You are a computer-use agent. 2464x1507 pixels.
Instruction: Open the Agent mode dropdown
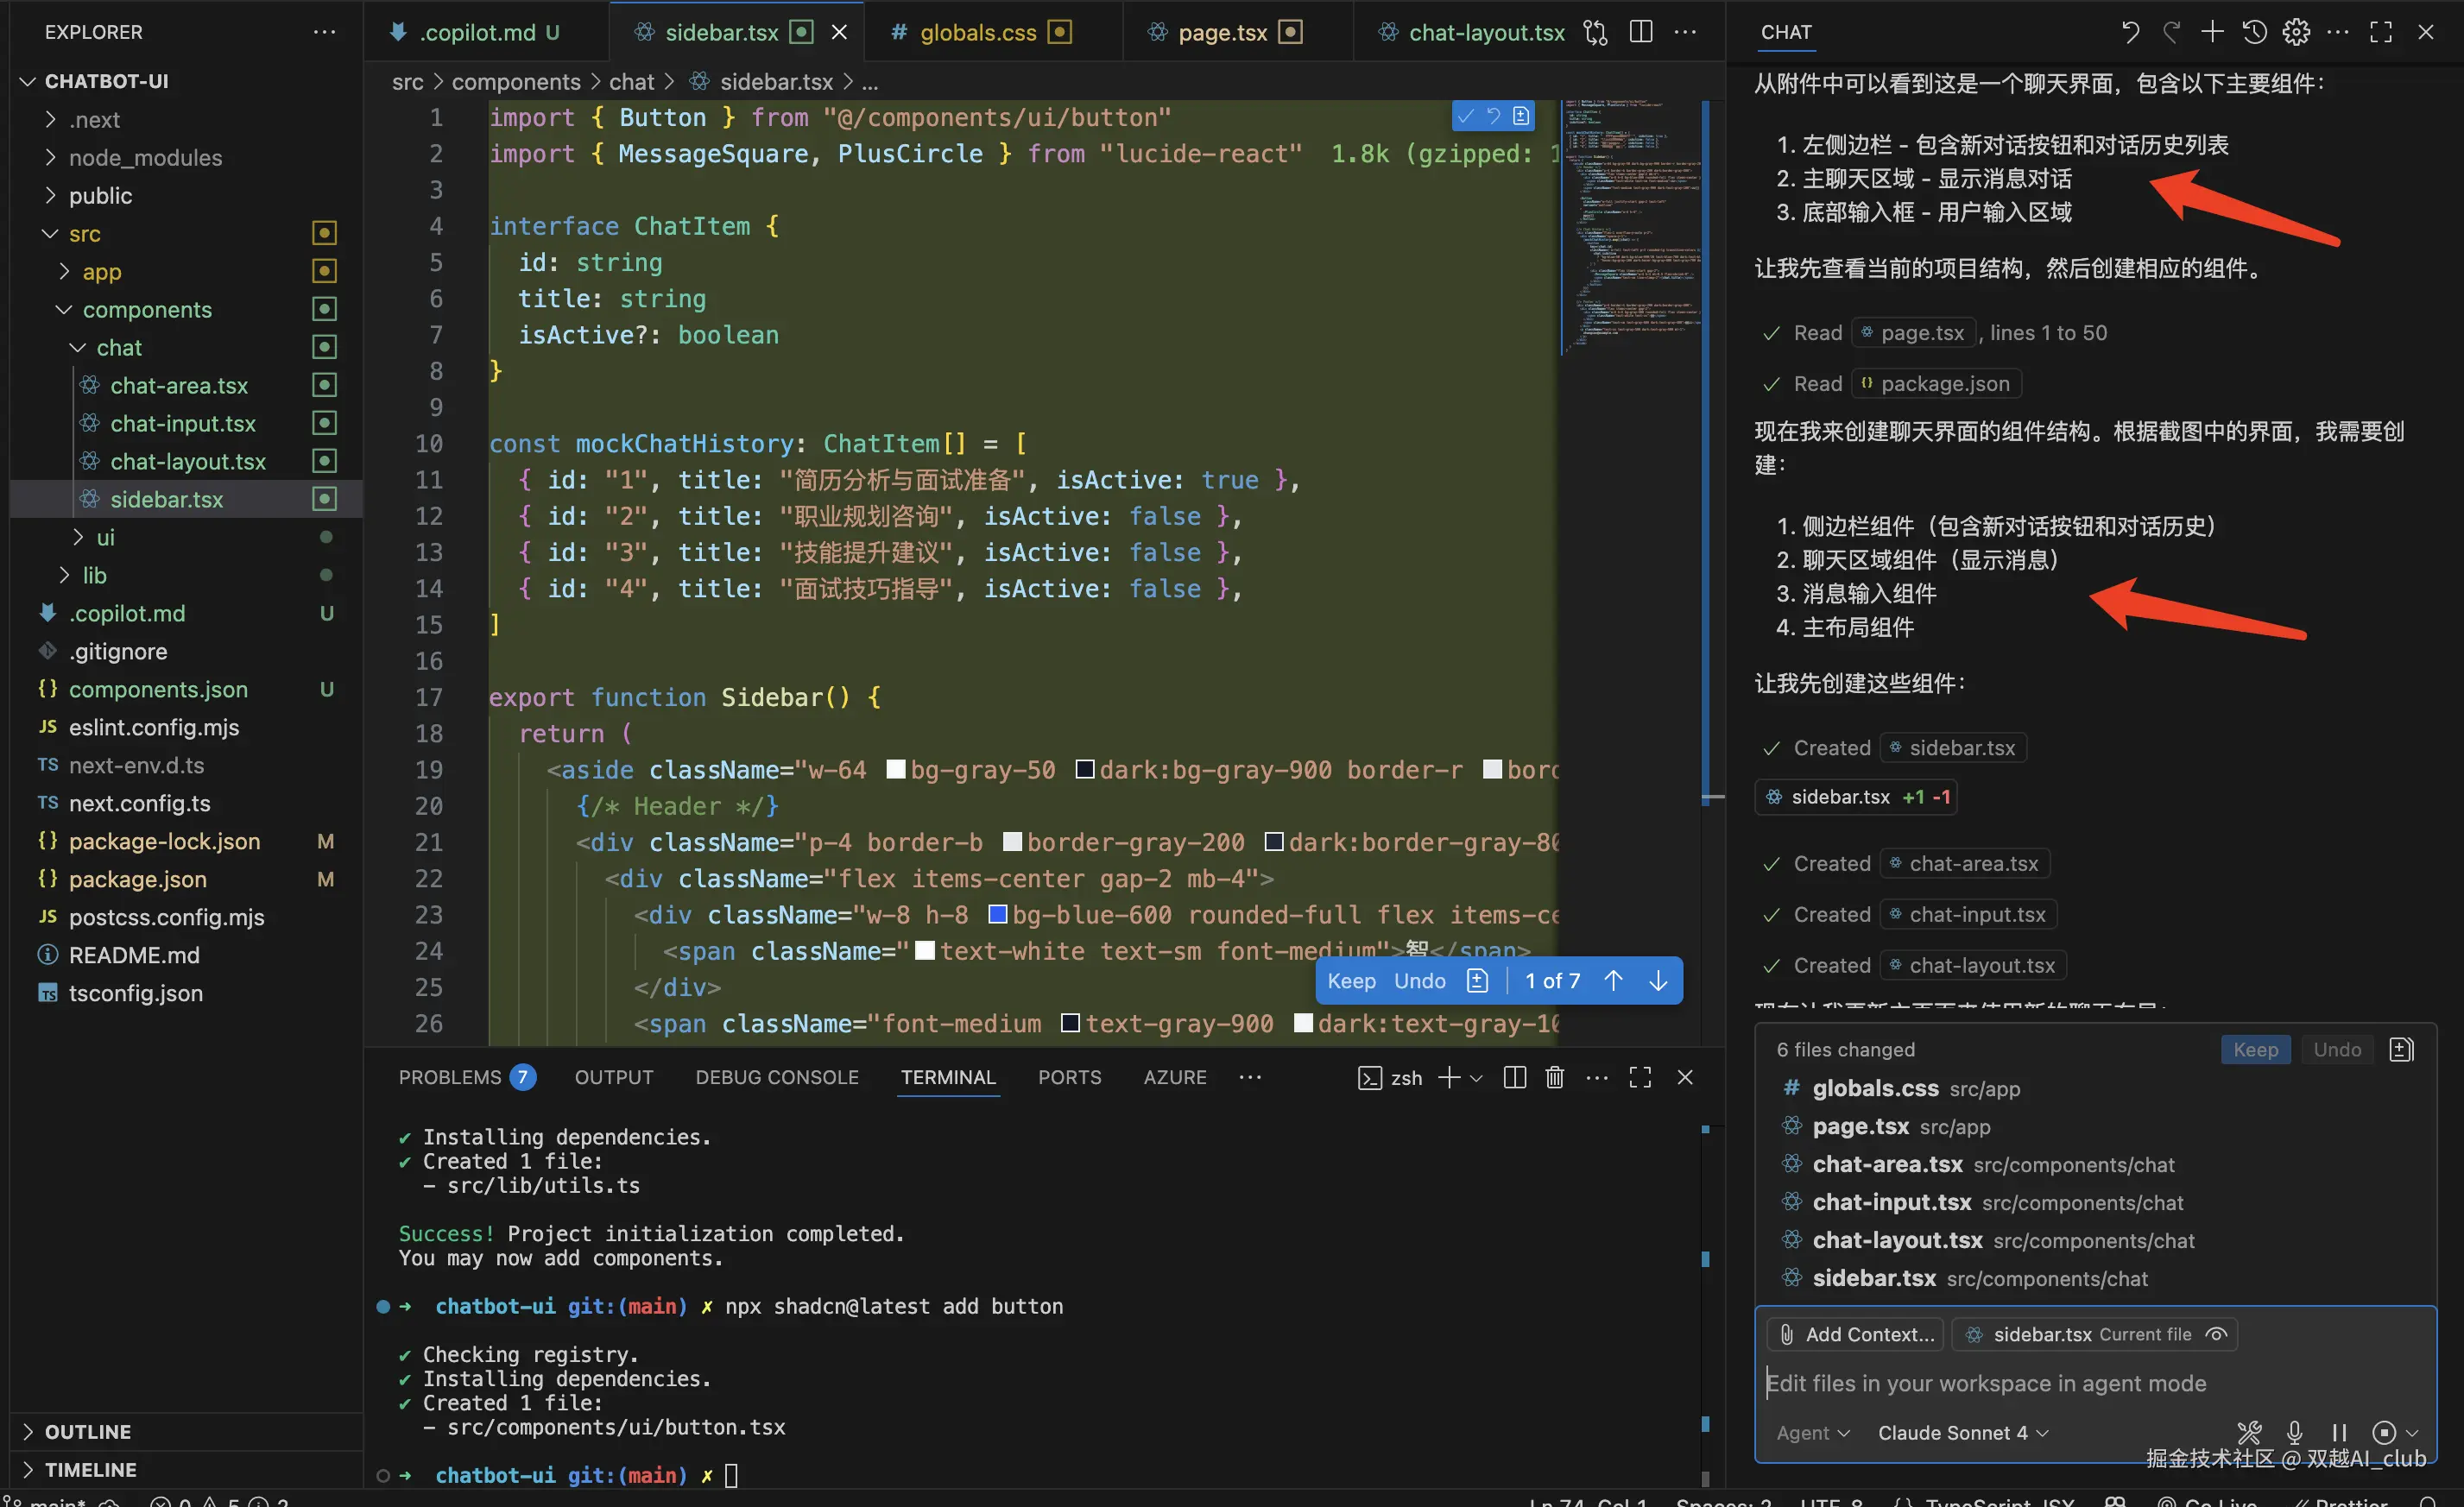pyautogui.click(x=1812, y=1432)
